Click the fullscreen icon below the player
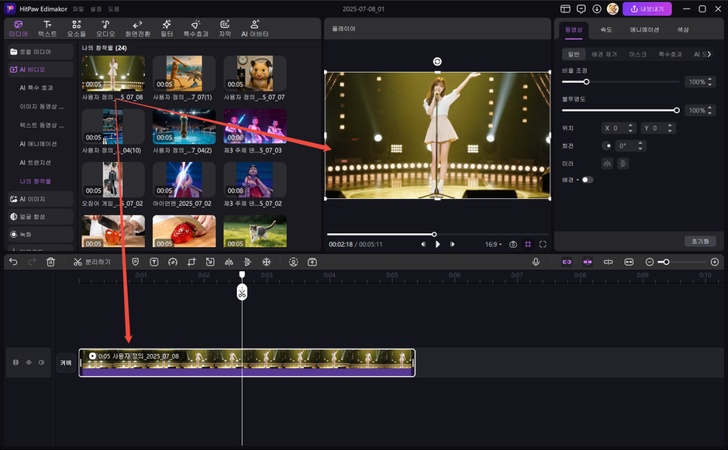The image size is (728, 450). point(542,244)
